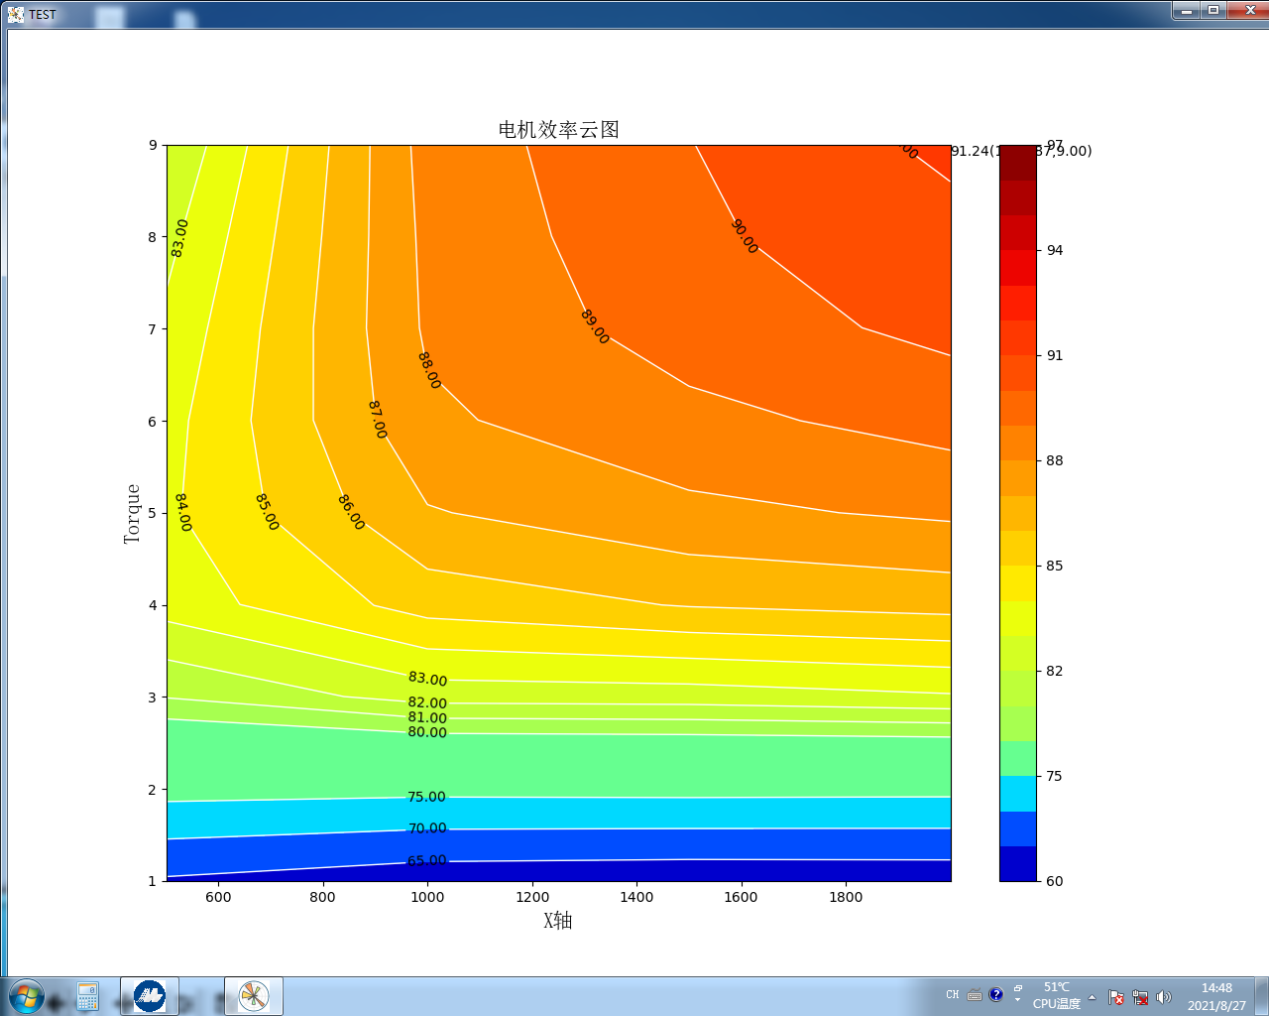Click the chart title 电机效率云图
The image size is (1269, 1016).
(559, 130)
